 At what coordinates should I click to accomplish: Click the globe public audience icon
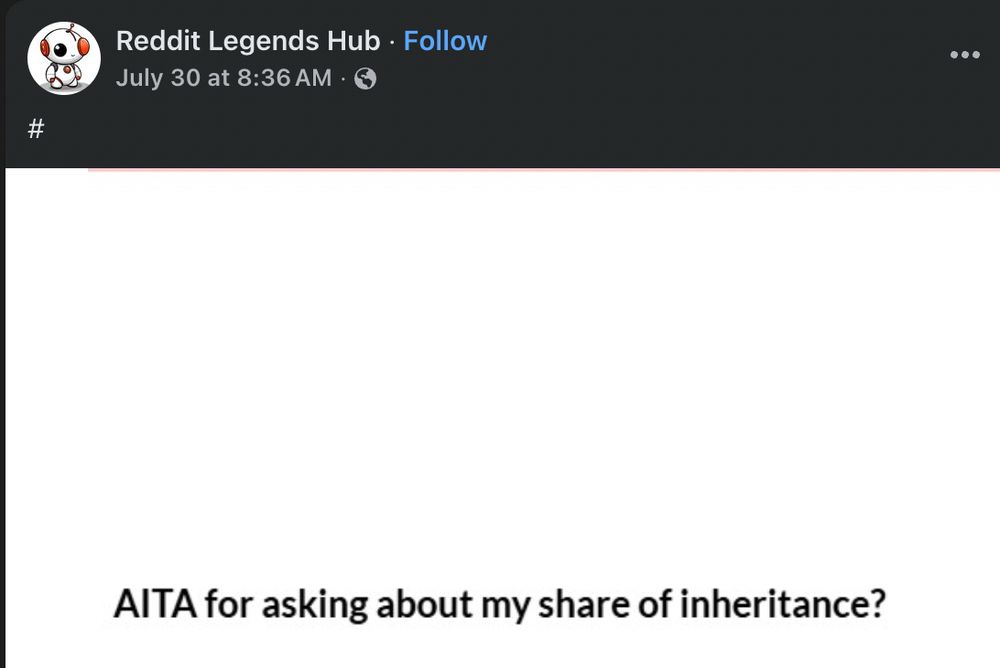click(365, 78)
